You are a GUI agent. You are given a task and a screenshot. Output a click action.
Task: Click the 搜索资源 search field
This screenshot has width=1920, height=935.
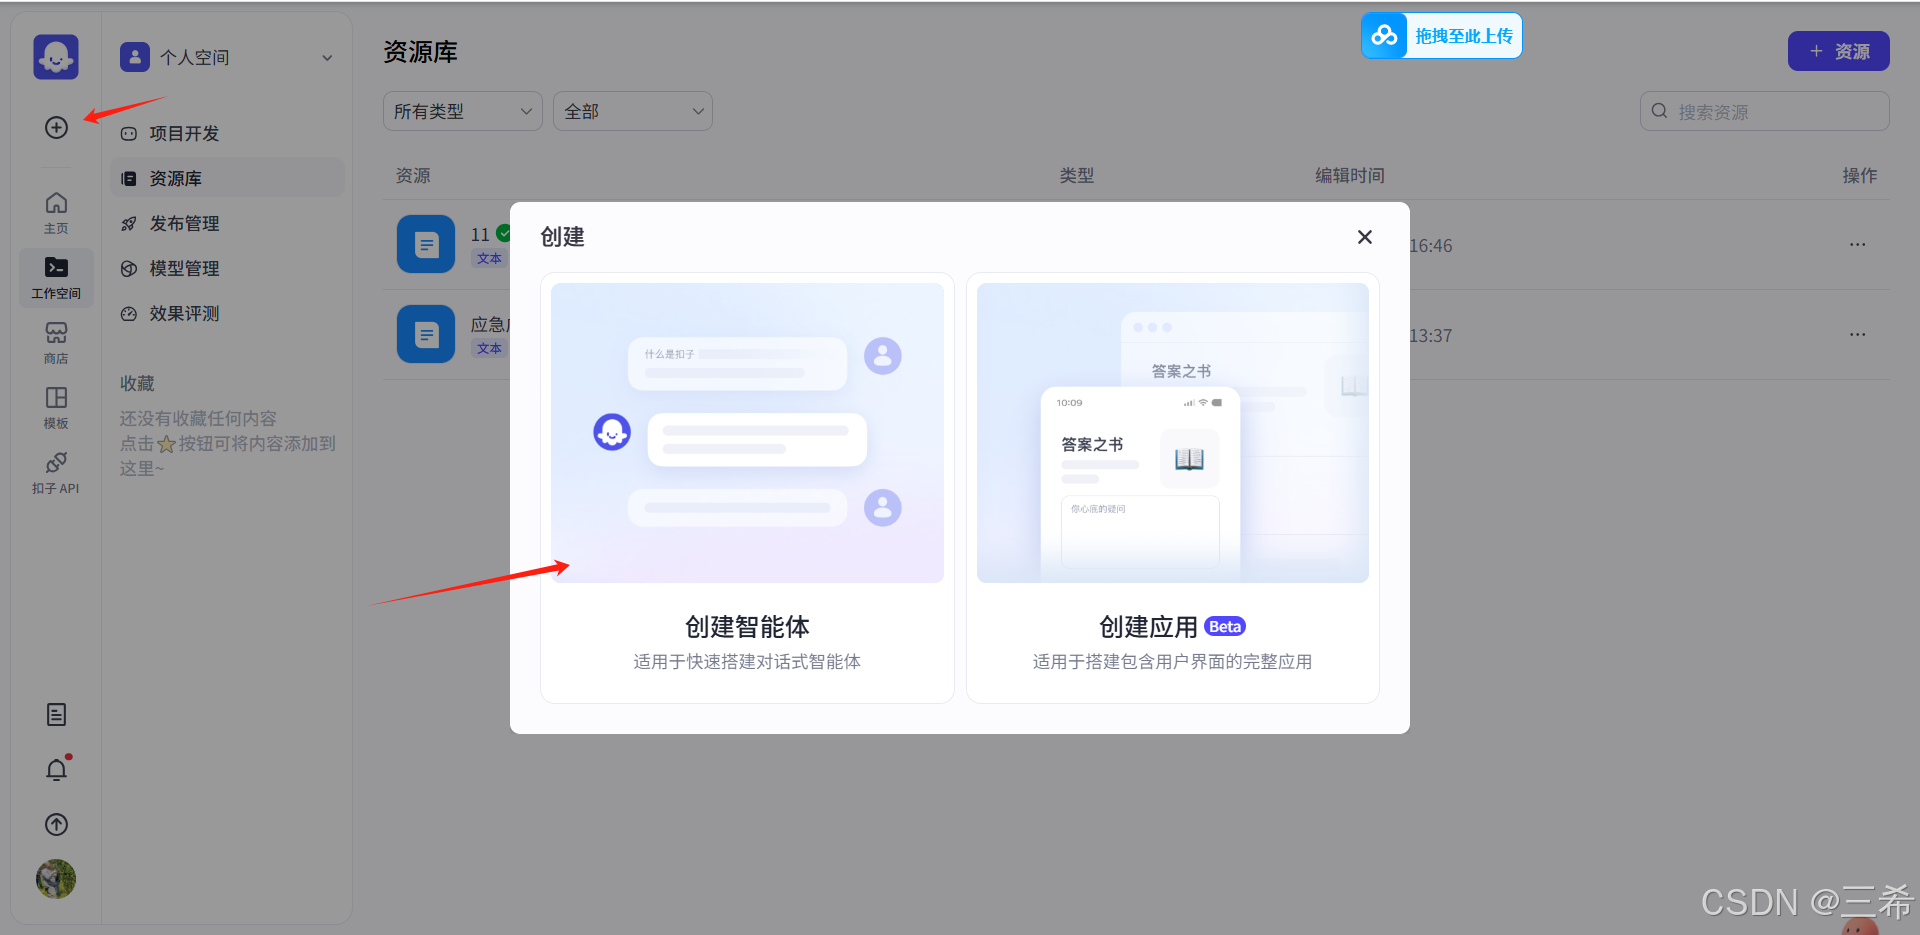coord(1764,111)
